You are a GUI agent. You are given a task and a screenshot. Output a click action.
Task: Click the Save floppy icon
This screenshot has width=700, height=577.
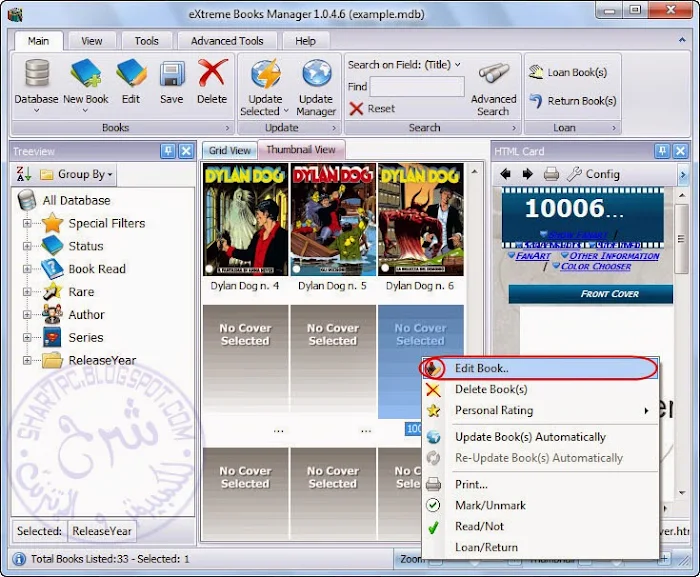(172, 74)
